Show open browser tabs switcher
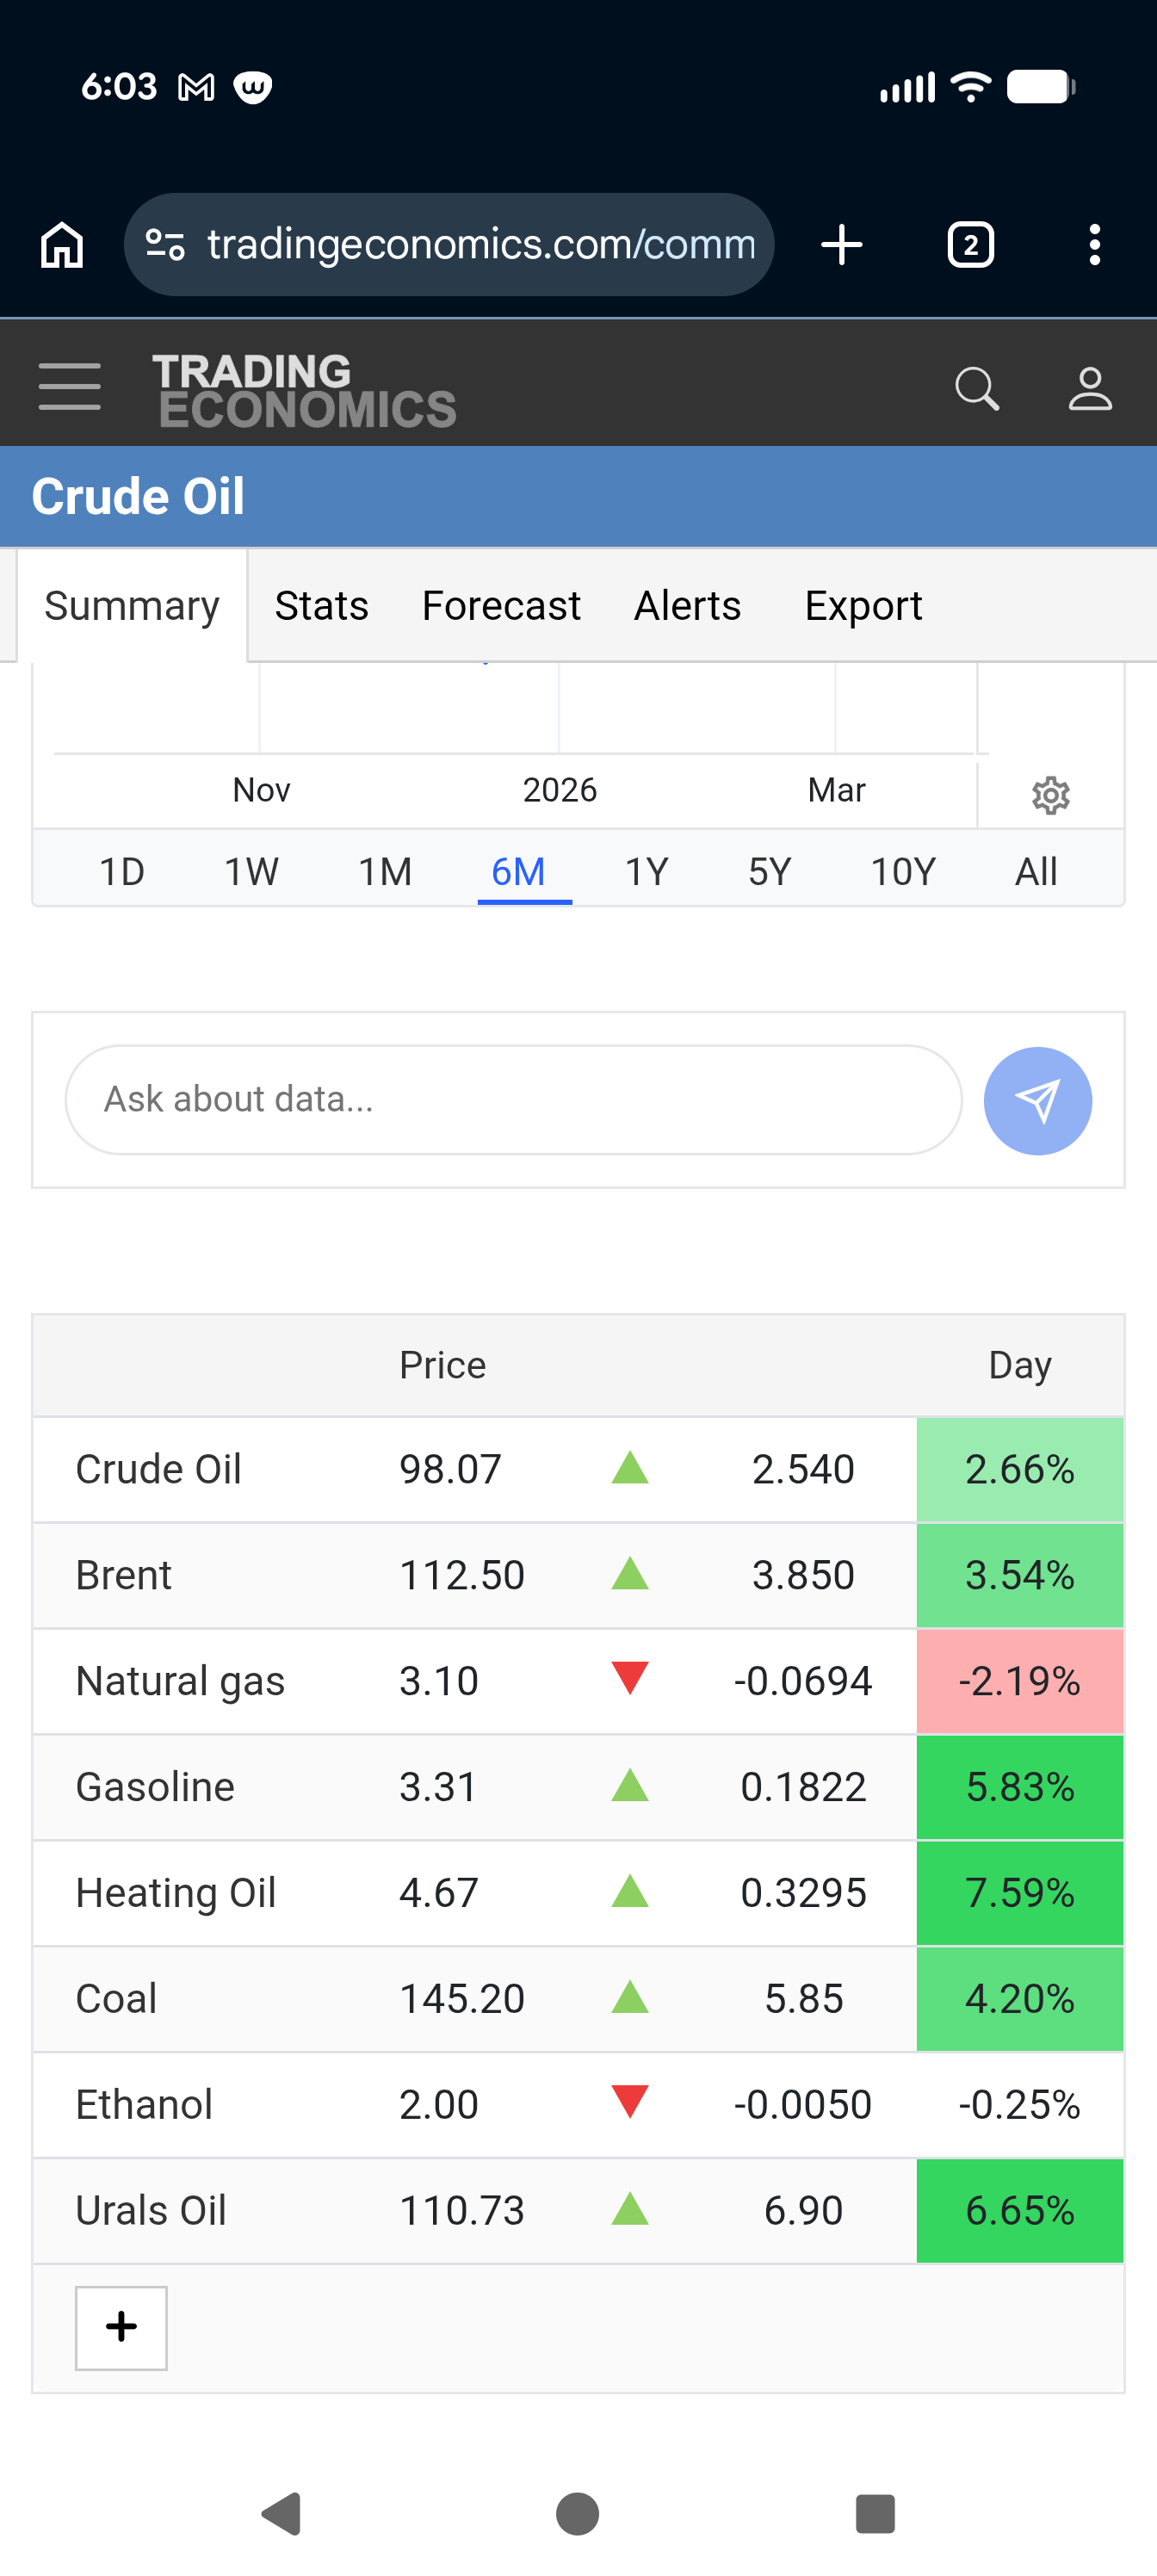 coord(969,245)
